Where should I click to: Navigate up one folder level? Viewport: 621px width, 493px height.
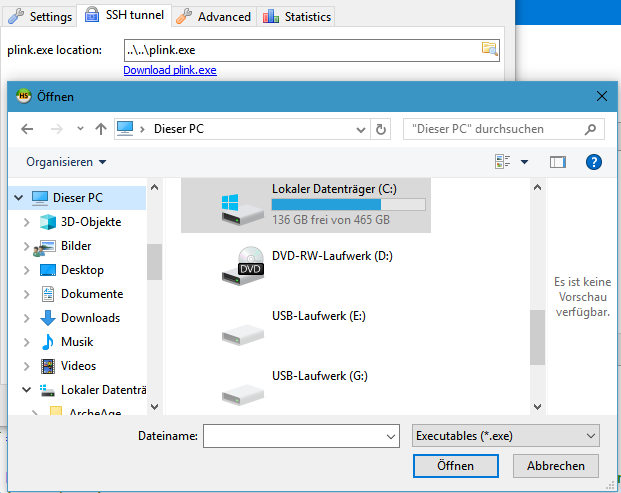(101, 129)
